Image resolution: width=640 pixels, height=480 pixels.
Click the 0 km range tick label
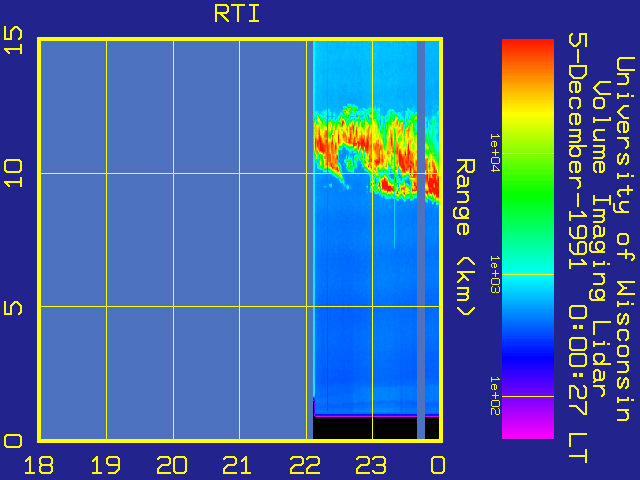tap(13, 441)
